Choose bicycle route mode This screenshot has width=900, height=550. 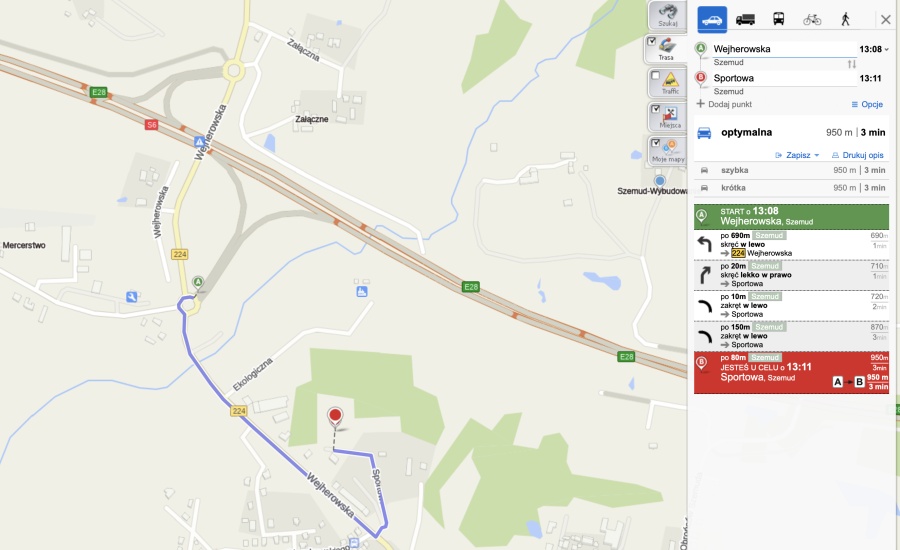(x=812, y=20)
